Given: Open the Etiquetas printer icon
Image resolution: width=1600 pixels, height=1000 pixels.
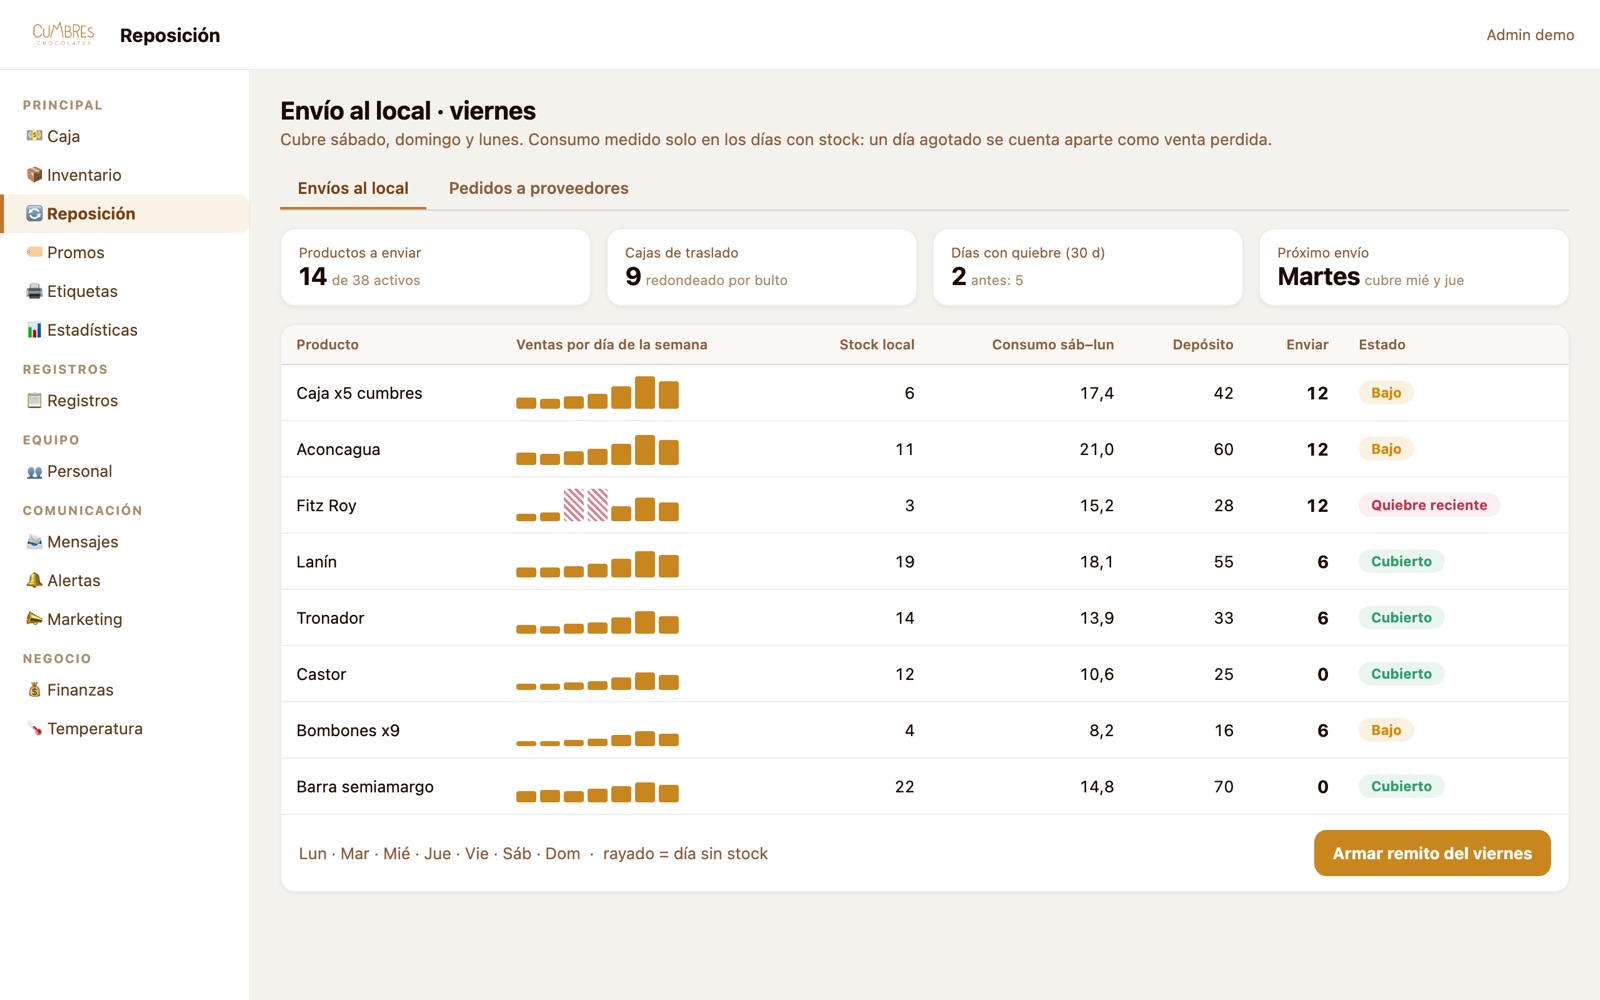Looking at the screenshot, I should coord(34,292).
